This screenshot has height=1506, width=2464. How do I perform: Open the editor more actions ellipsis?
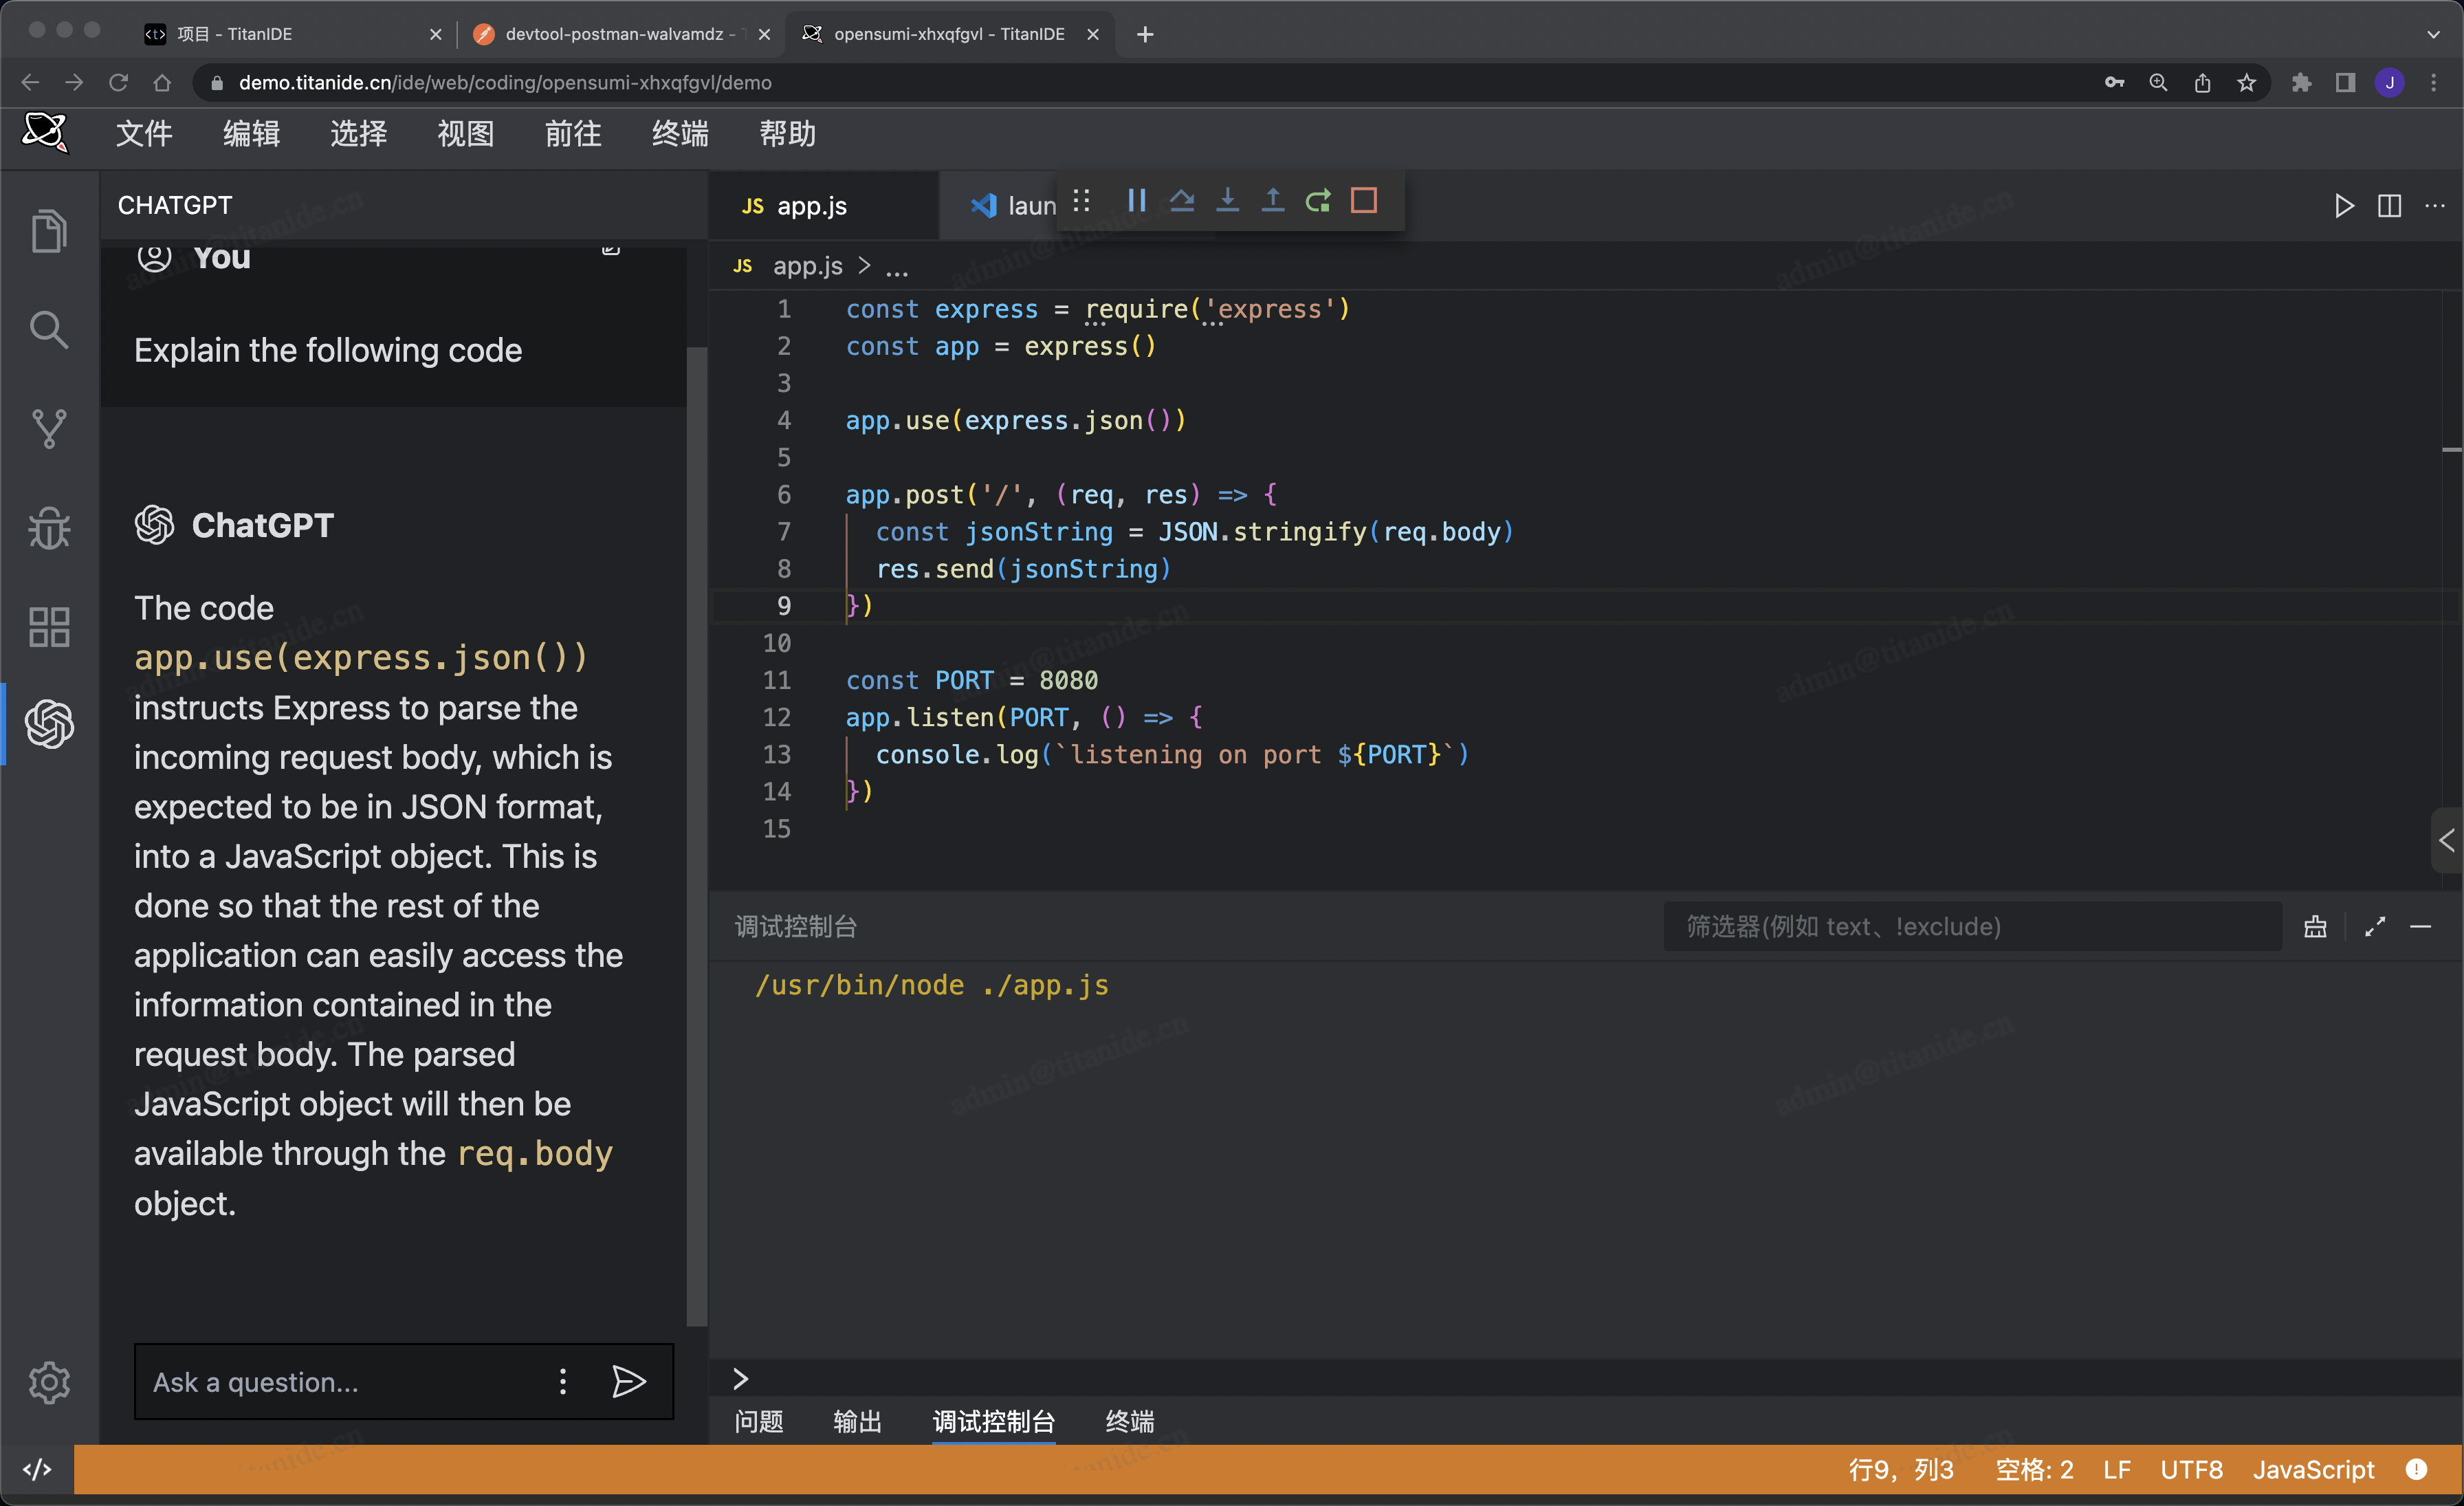[2435, 206]
